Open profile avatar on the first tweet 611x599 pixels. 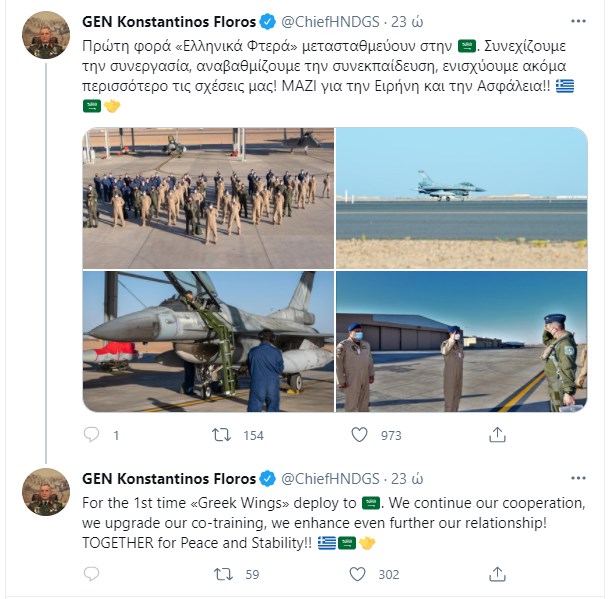tap(45, 37)
